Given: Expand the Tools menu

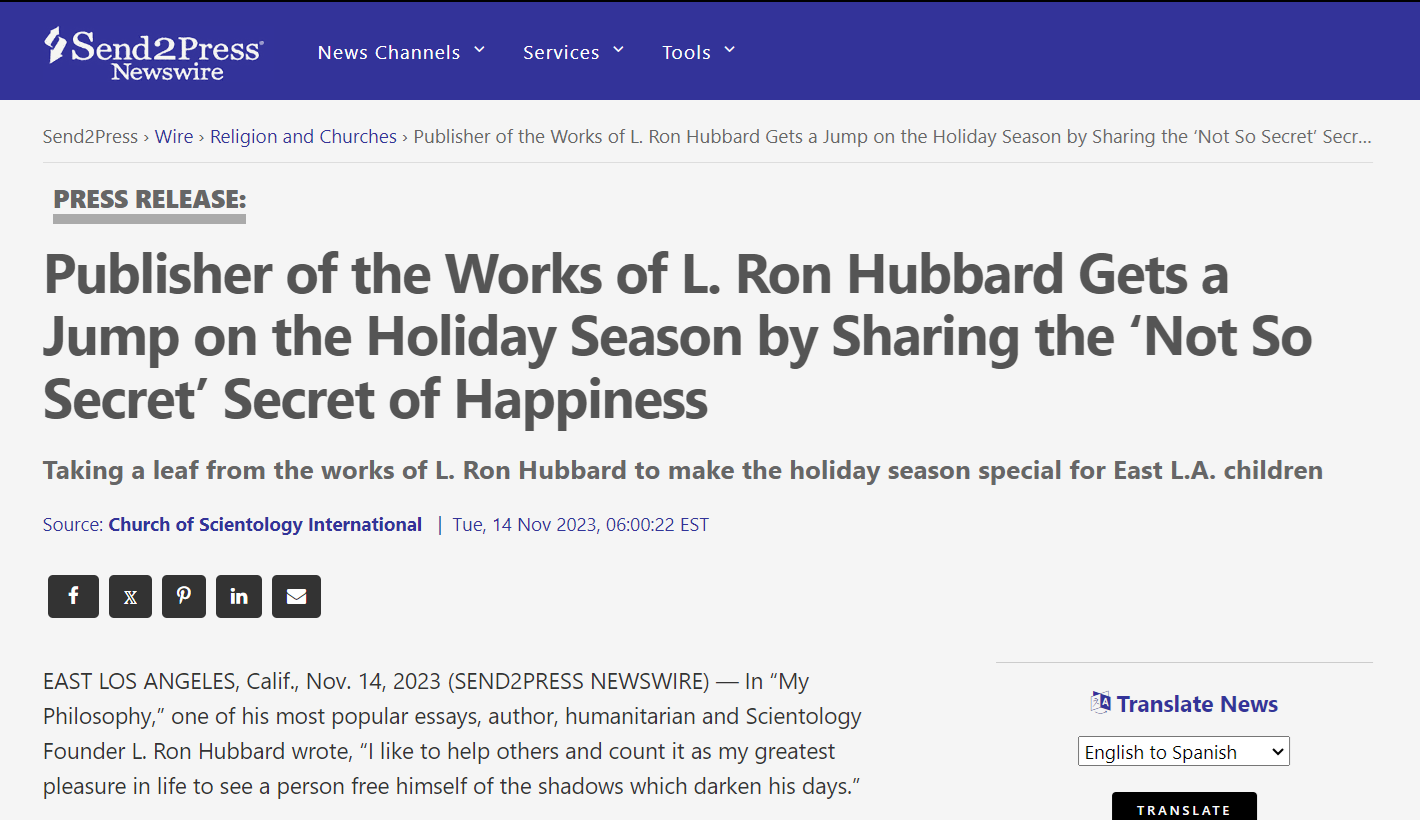Looking at the screenshot, I should point(698,52).
